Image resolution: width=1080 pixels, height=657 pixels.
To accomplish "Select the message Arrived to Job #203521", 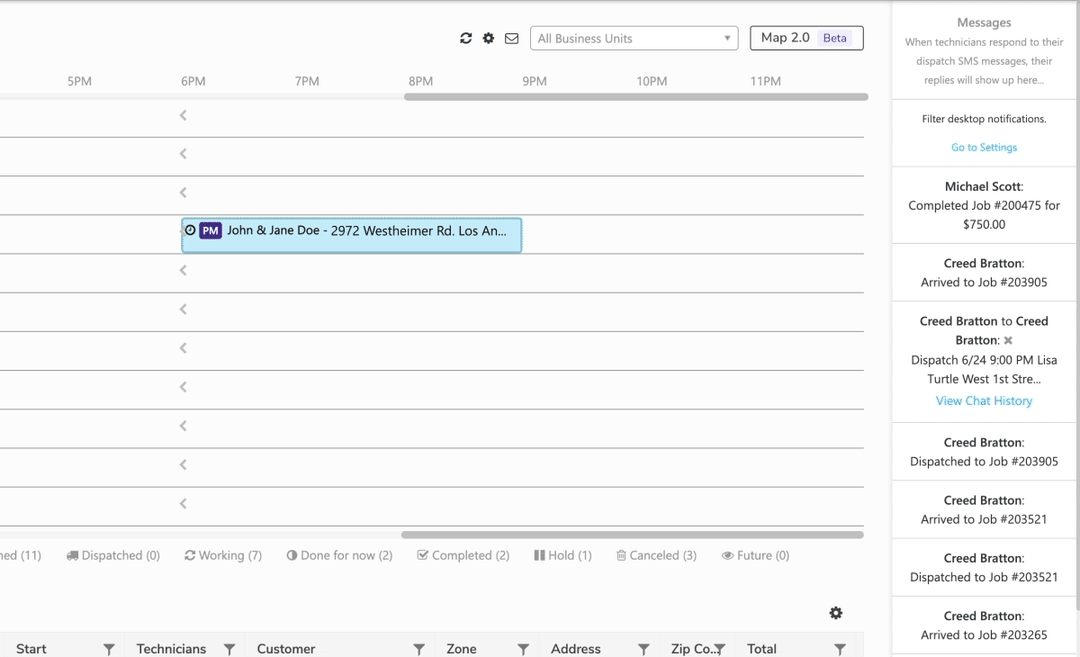I will point(984,510).
